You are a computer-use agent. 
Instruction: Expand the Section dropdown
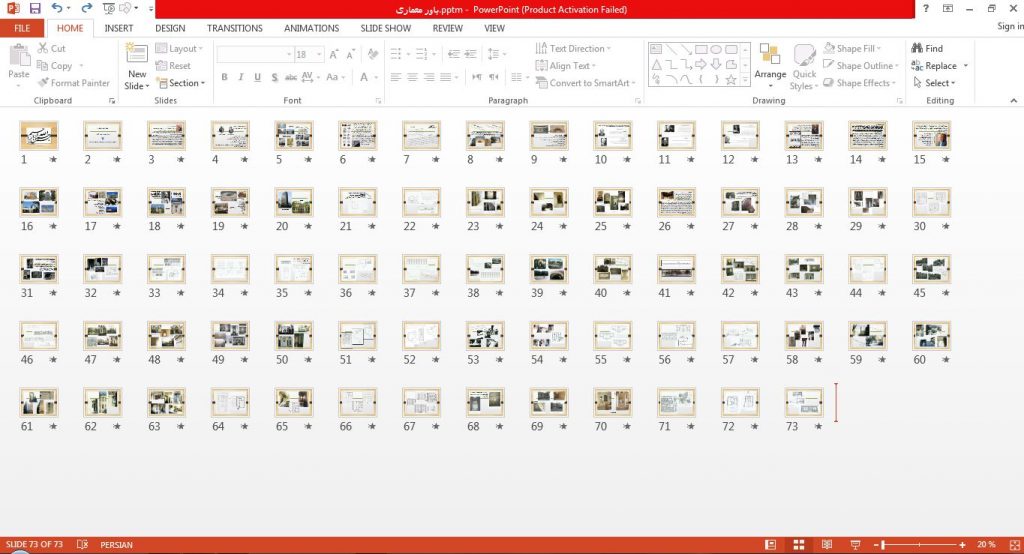coord(181,83)
